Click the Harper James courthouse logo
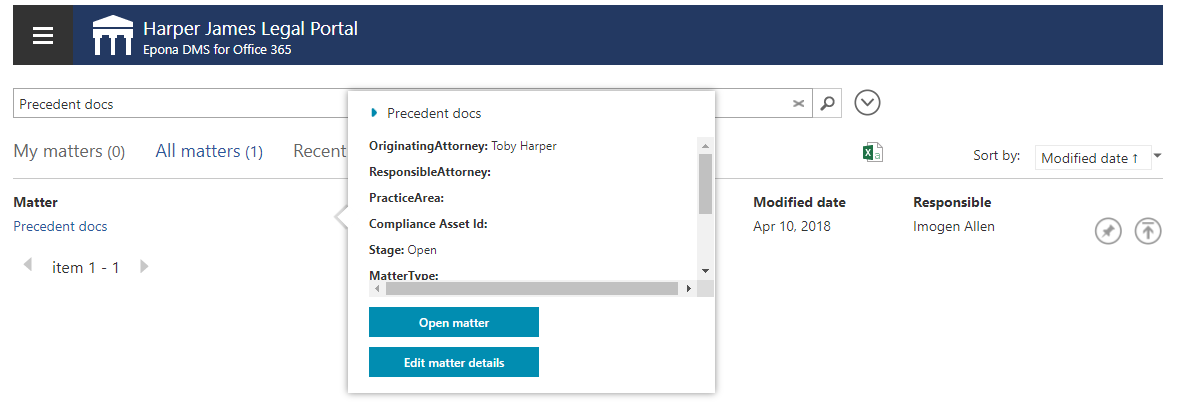 tap(113, 35)
